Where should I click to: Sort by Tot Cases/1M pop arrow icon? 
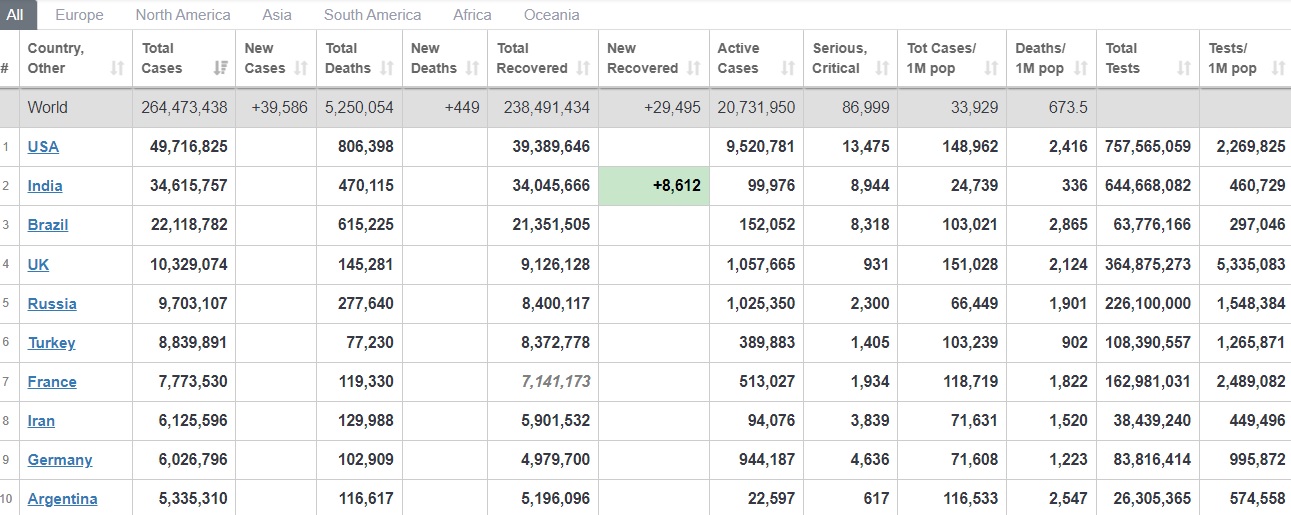pos(990,68)
